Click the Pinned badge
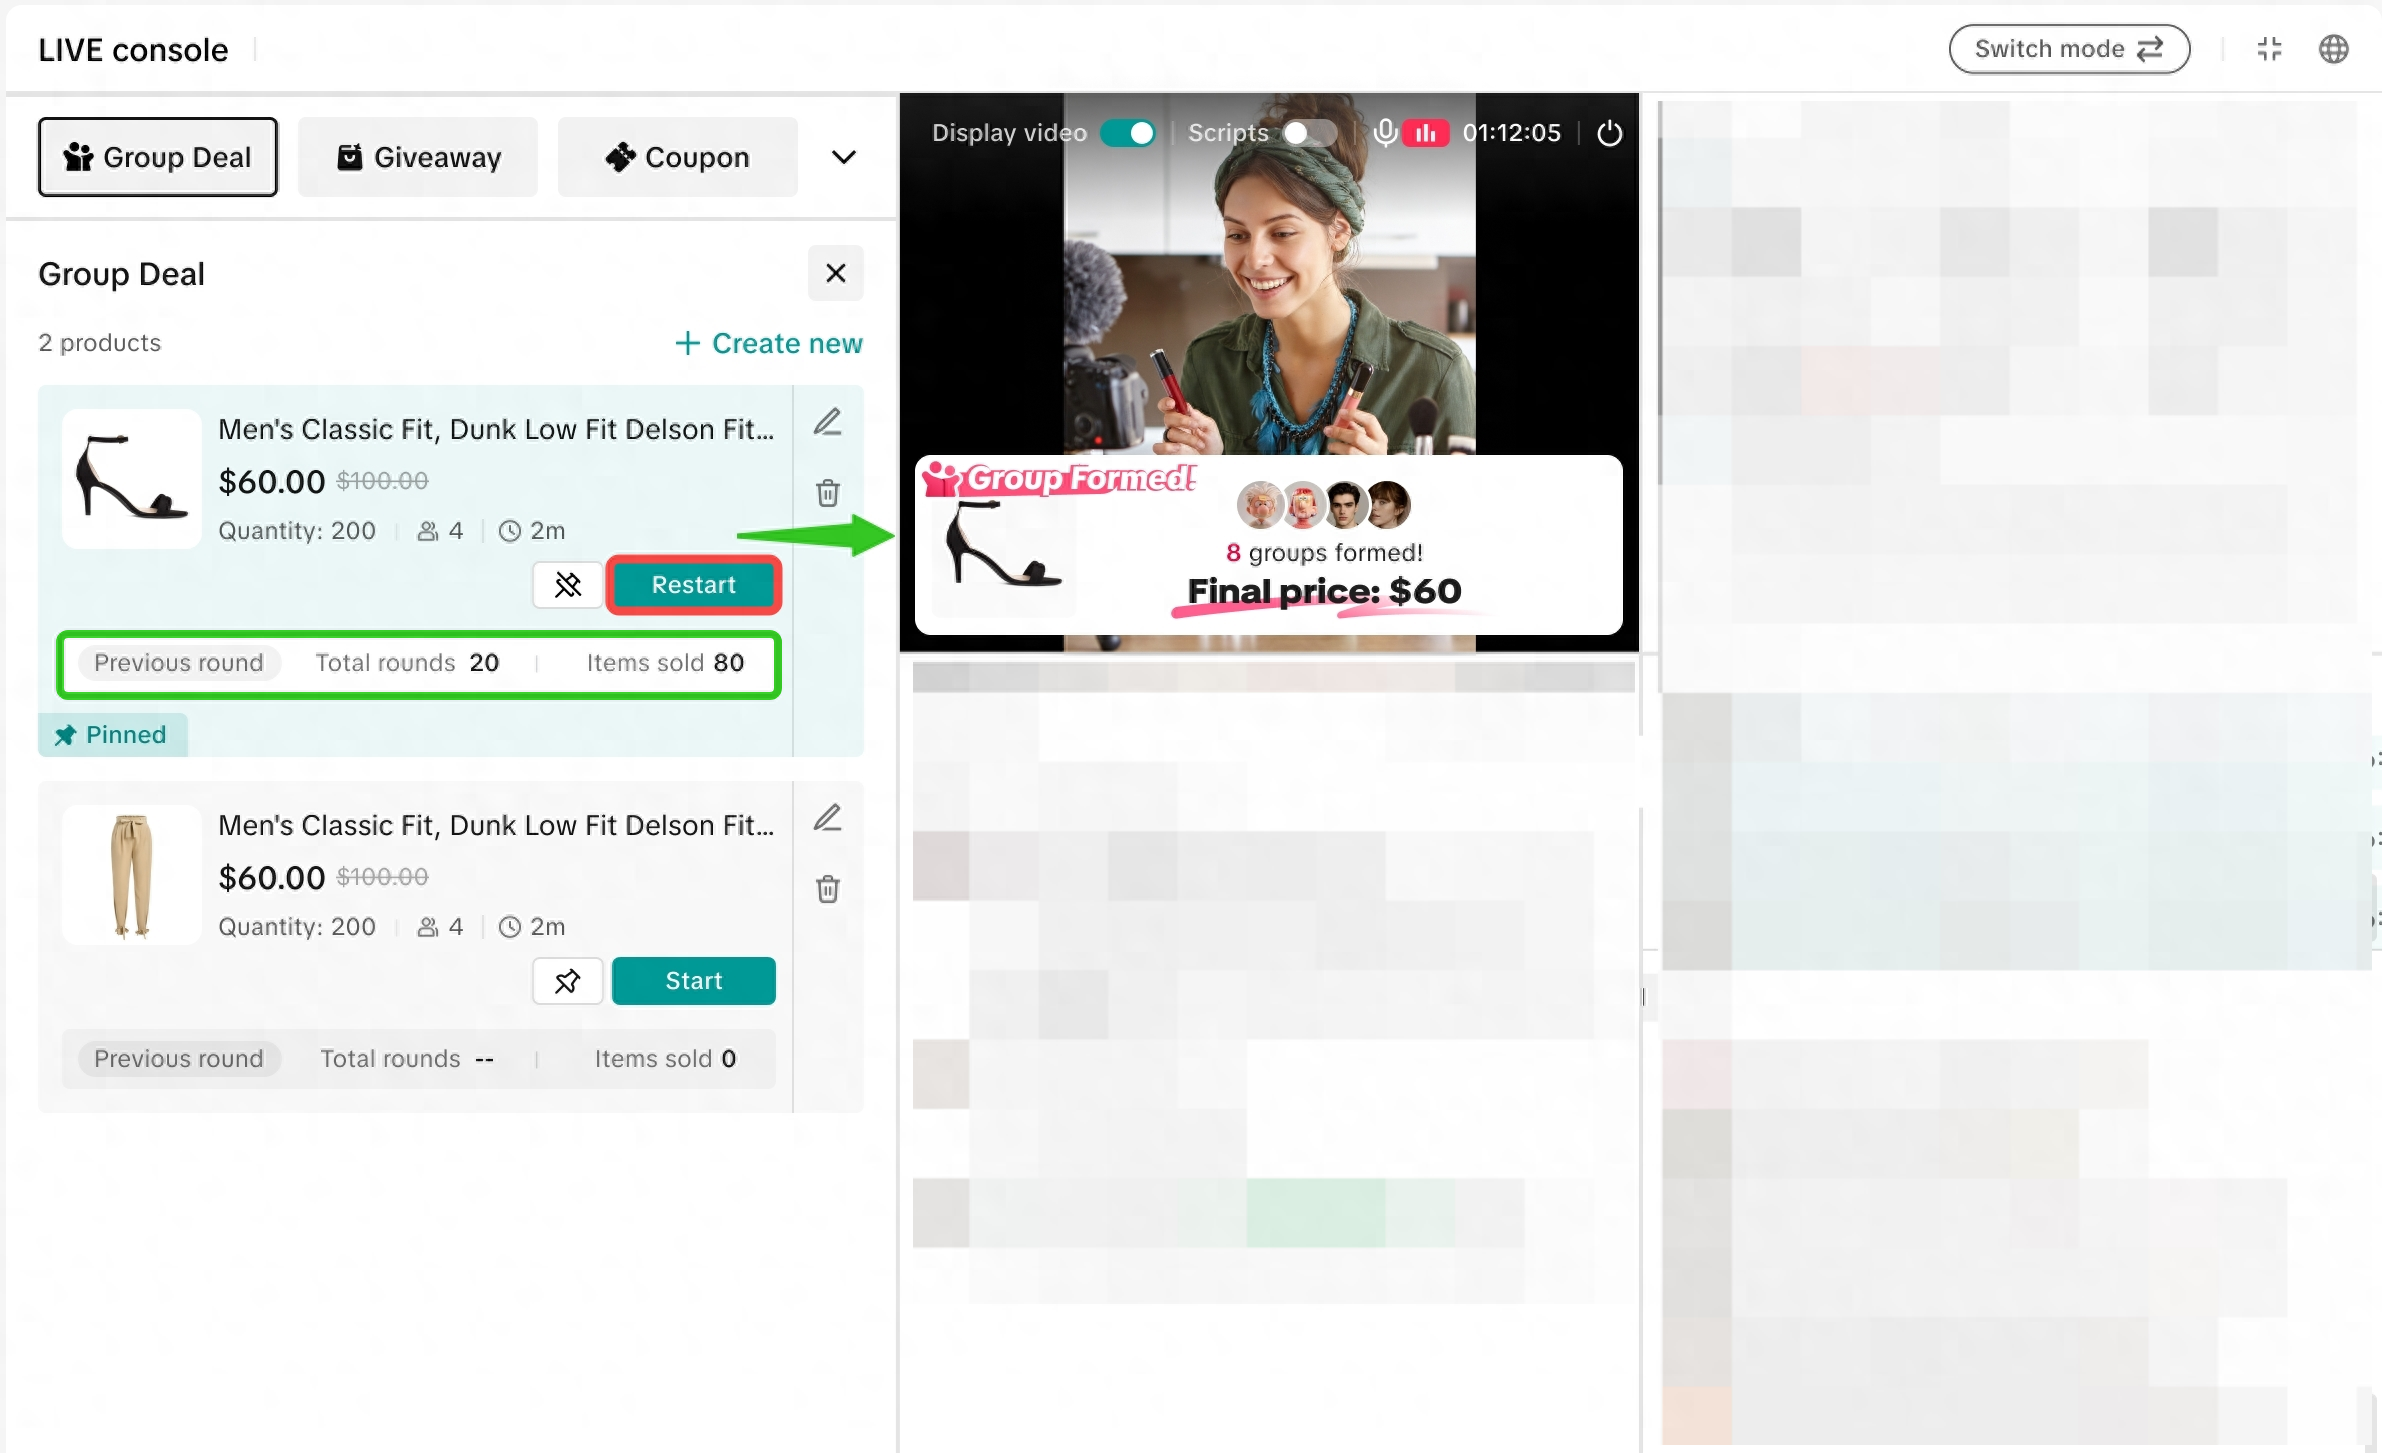This screenshot has height=1453, width=2382. coord(112,735)
